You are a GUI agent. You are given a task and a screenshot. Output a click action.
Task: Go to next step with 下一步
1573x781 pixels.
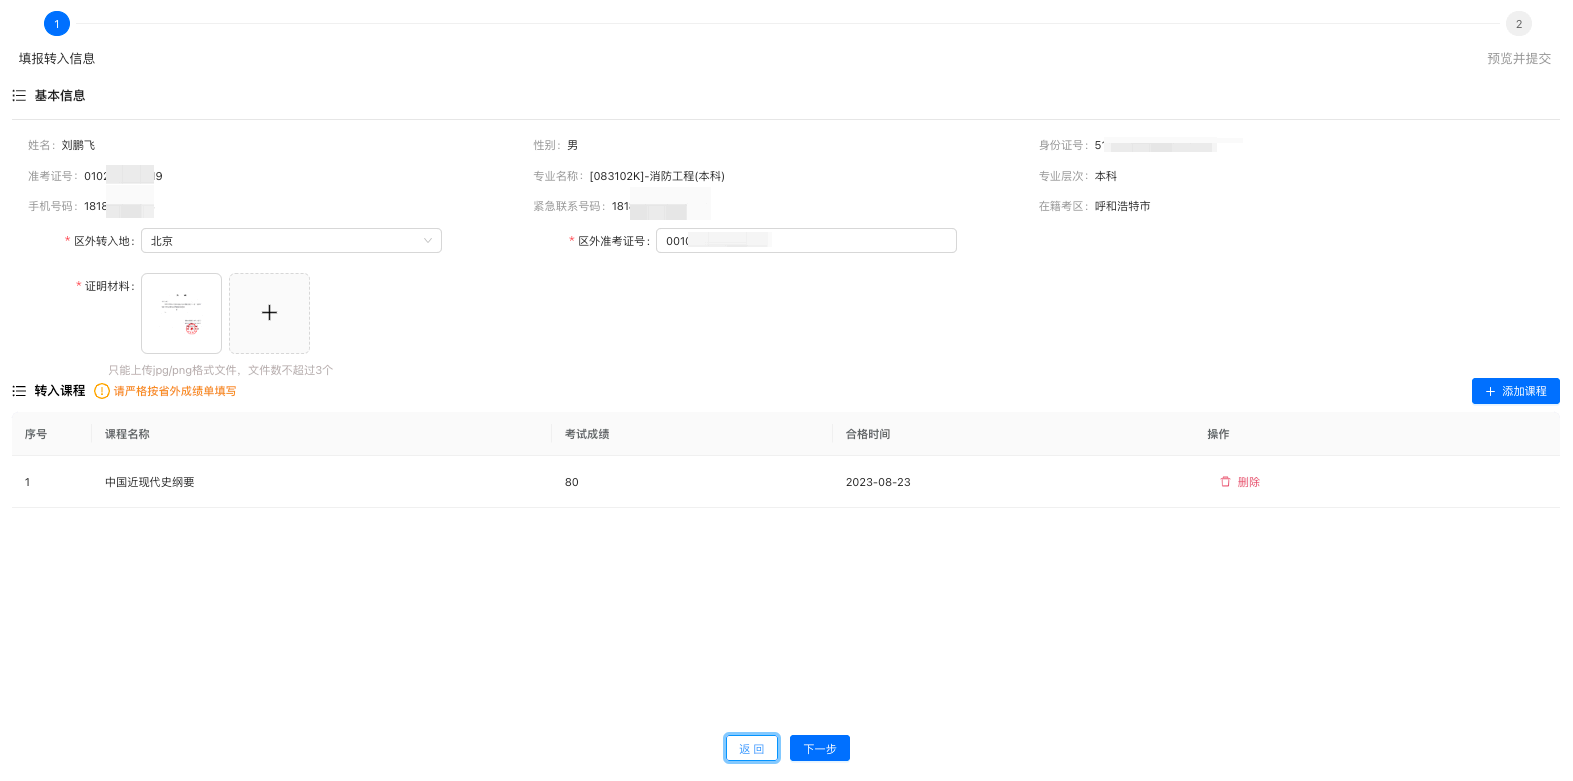(x=820, y=748)
